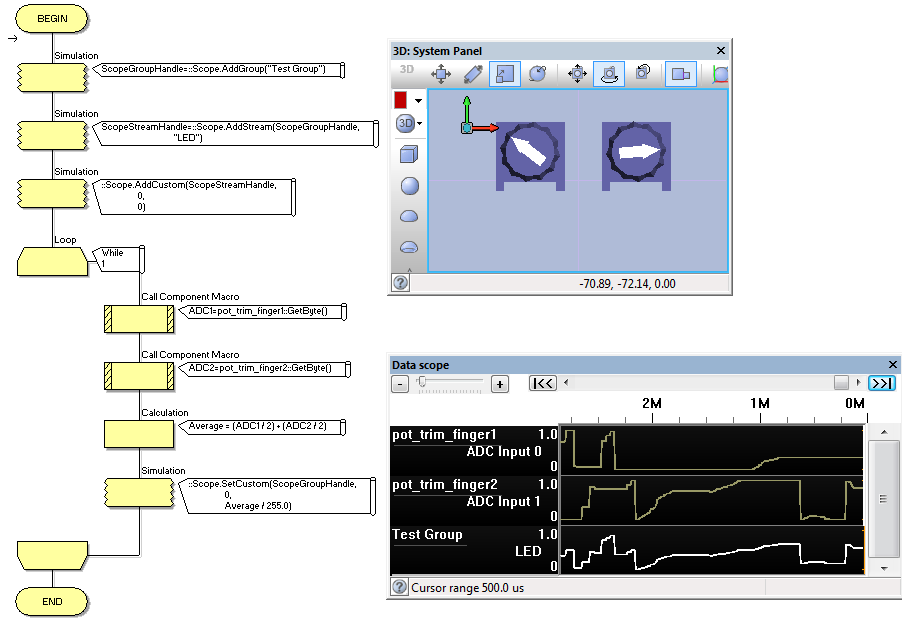
Task: Click the Cursor range 500.0 us status text
Action: (467, 588)
